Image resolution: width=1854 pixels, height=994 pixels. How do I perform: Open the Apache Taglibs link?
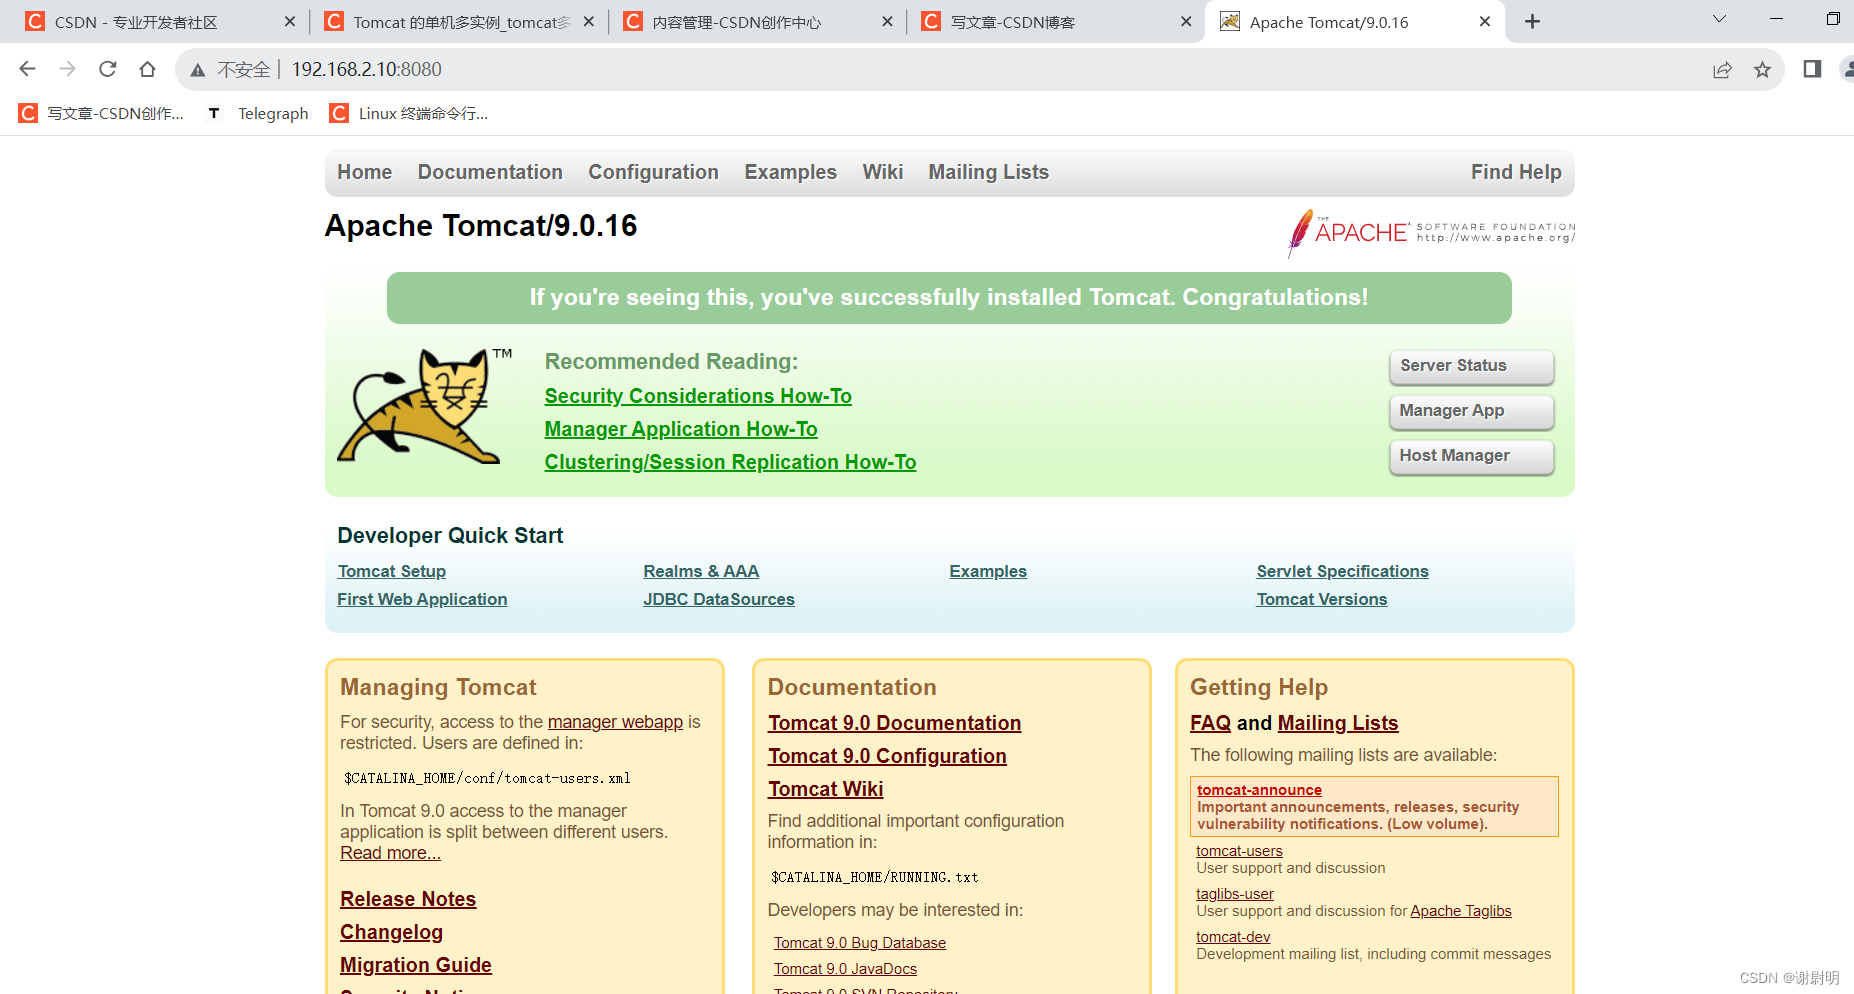[1461, 911]
